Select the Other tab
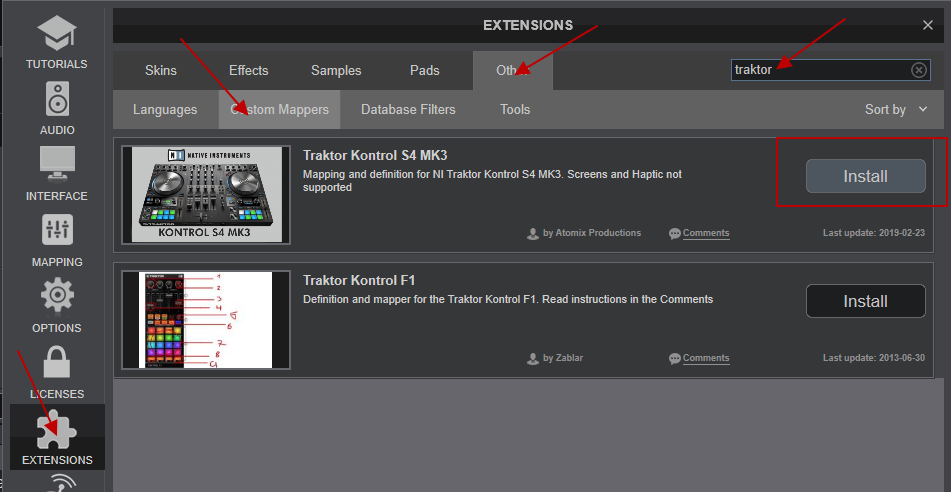Screen dimensions: 951x492 (x=512, y=70)
